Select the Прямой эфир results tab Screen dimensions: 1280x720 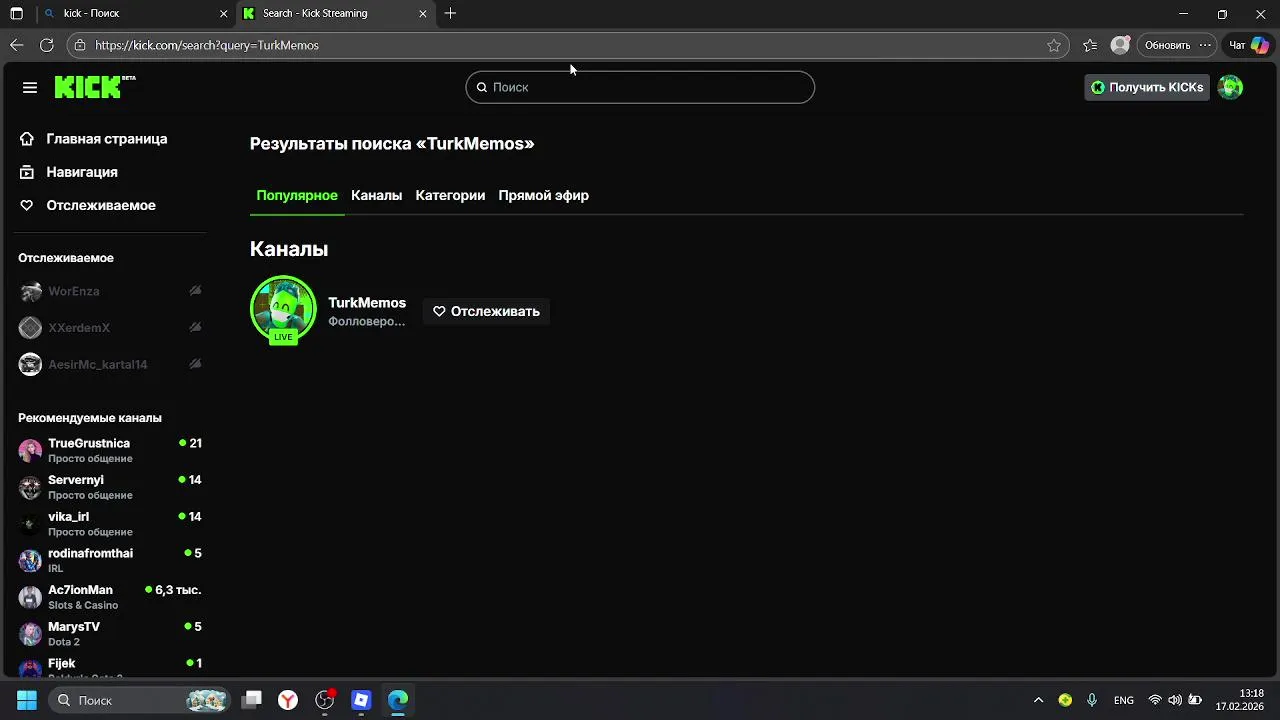click(x=543, y=195)
